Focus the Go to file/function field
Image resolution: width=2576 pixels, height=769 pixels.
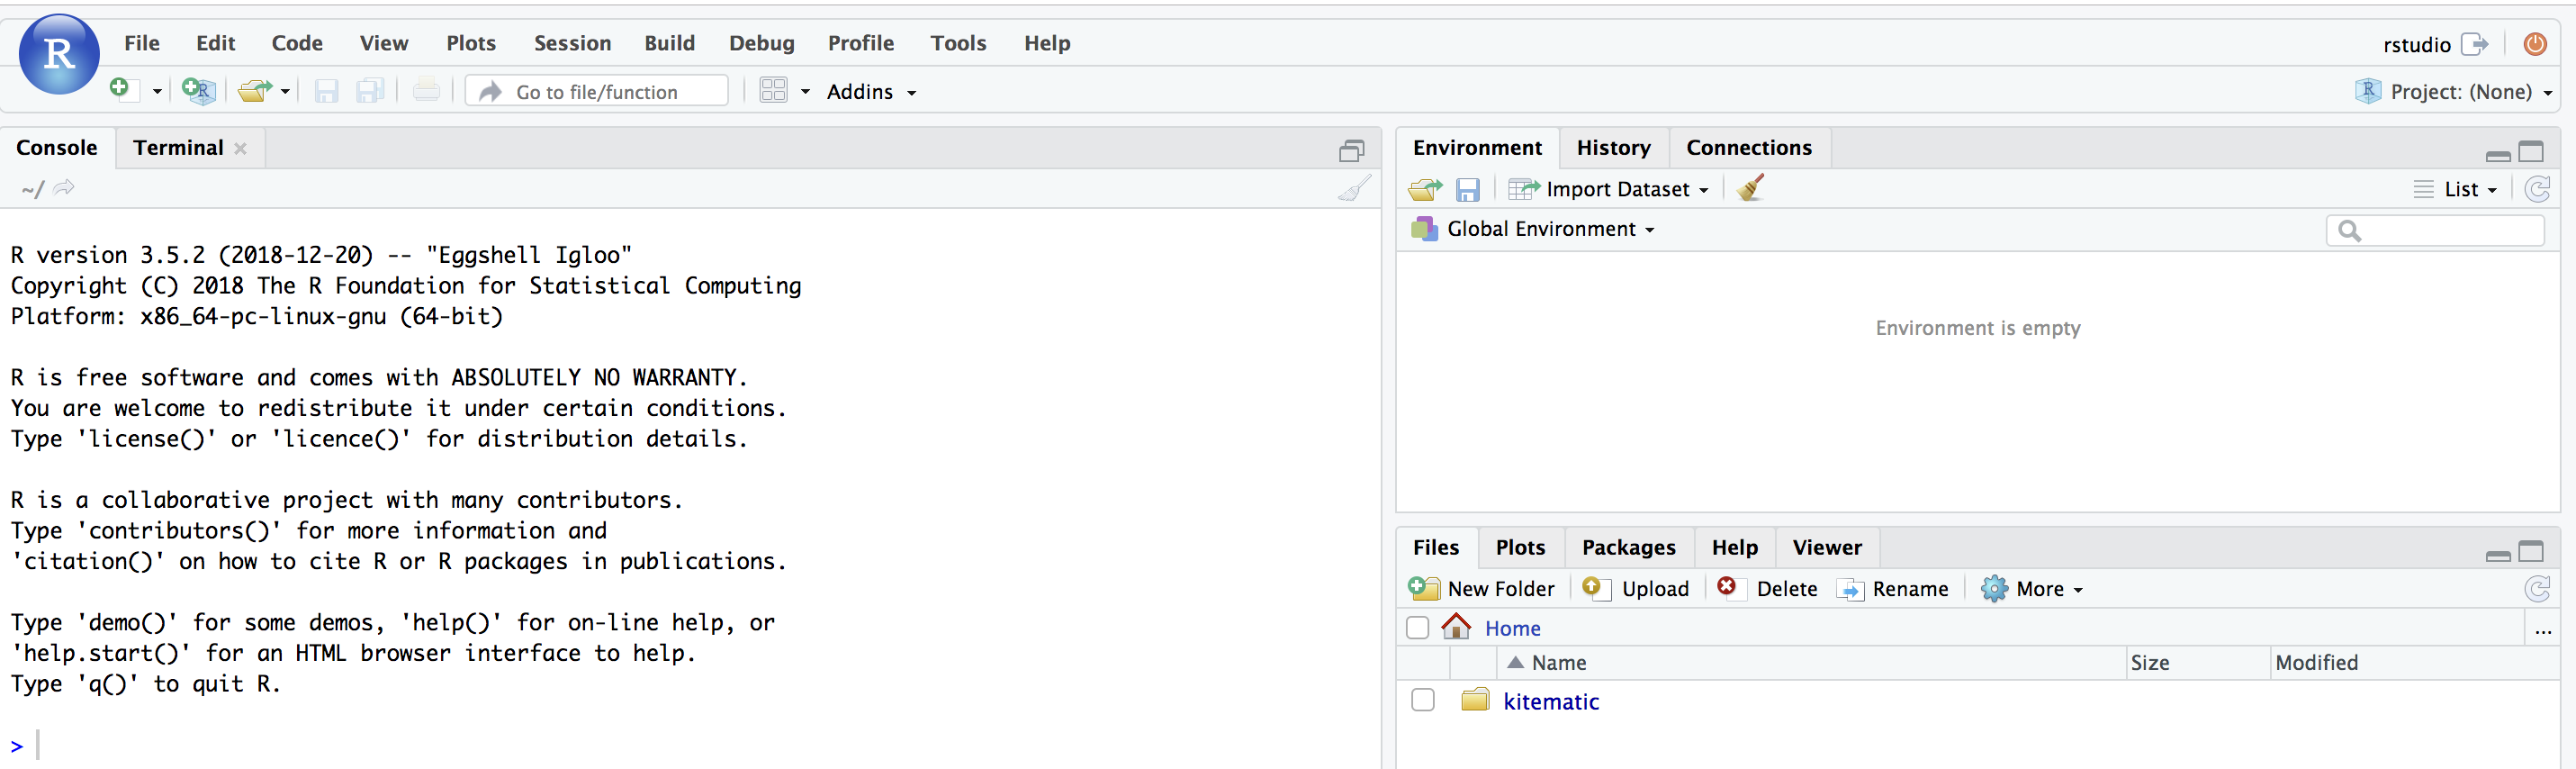[597, 91]
